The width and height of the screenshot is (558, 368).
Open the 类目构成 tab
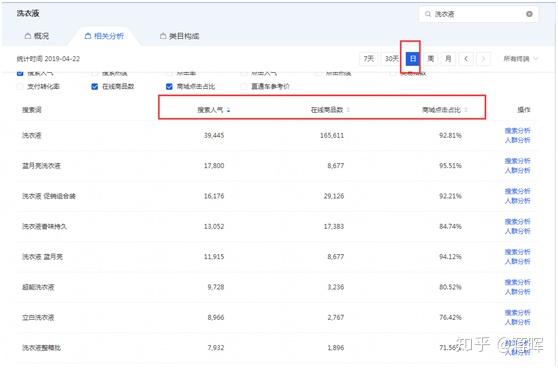point(179,36)
